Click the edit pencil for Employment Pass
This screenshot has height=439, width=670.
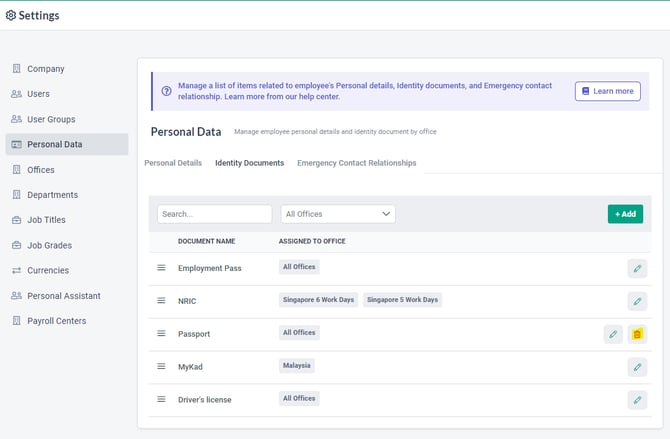point(637,268)
